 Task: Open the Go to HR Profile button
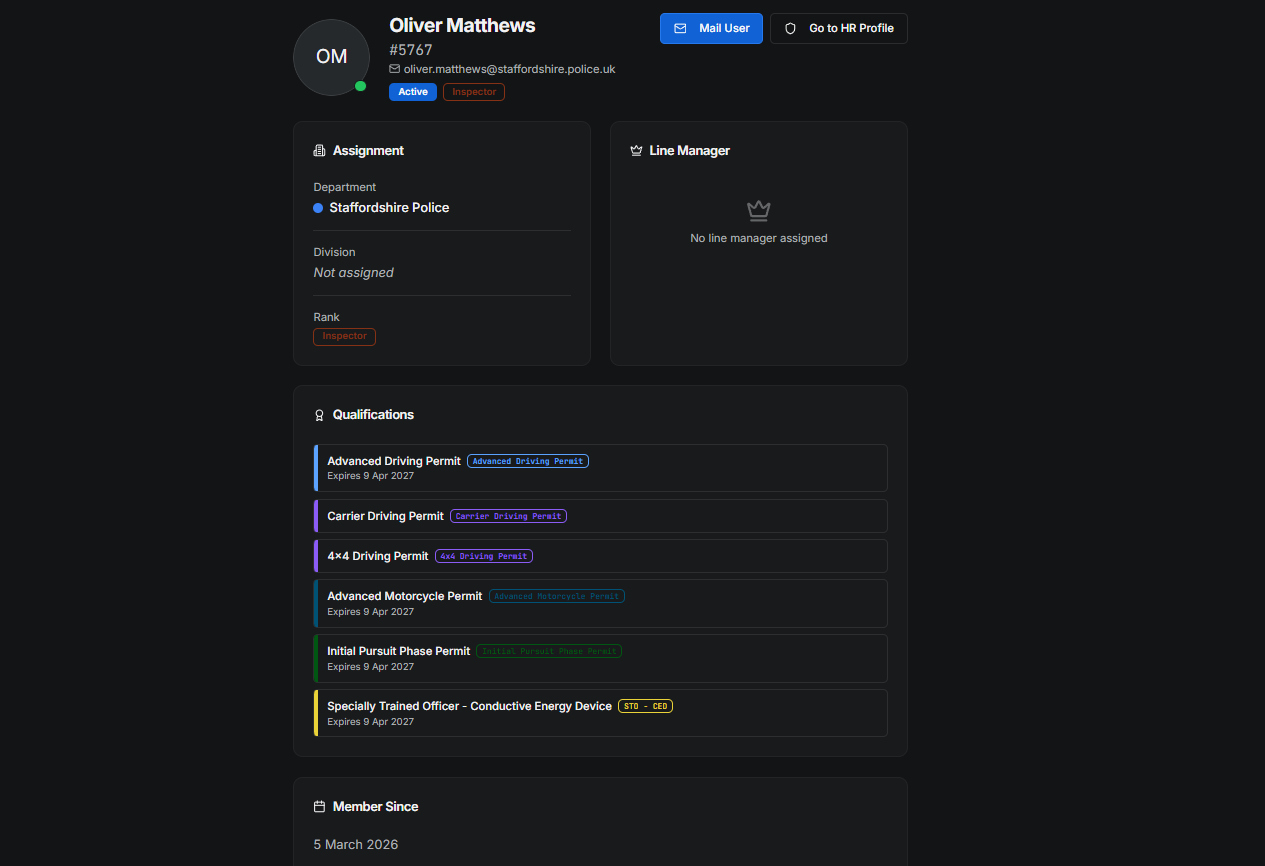click(839, 28)
